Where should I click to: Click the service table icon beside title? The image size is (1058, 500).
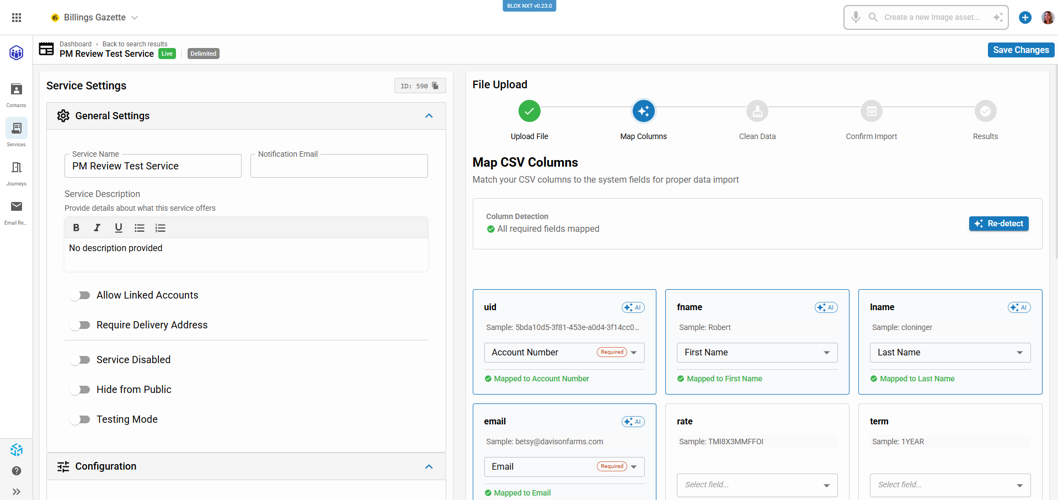click(x=46, y=49)
